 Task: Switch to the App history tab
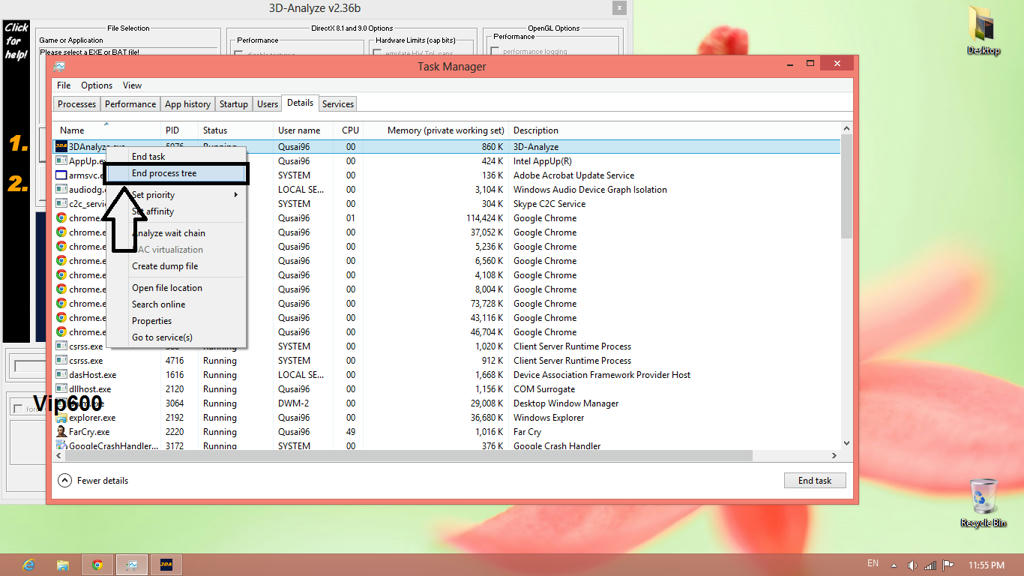click(187, 104)
